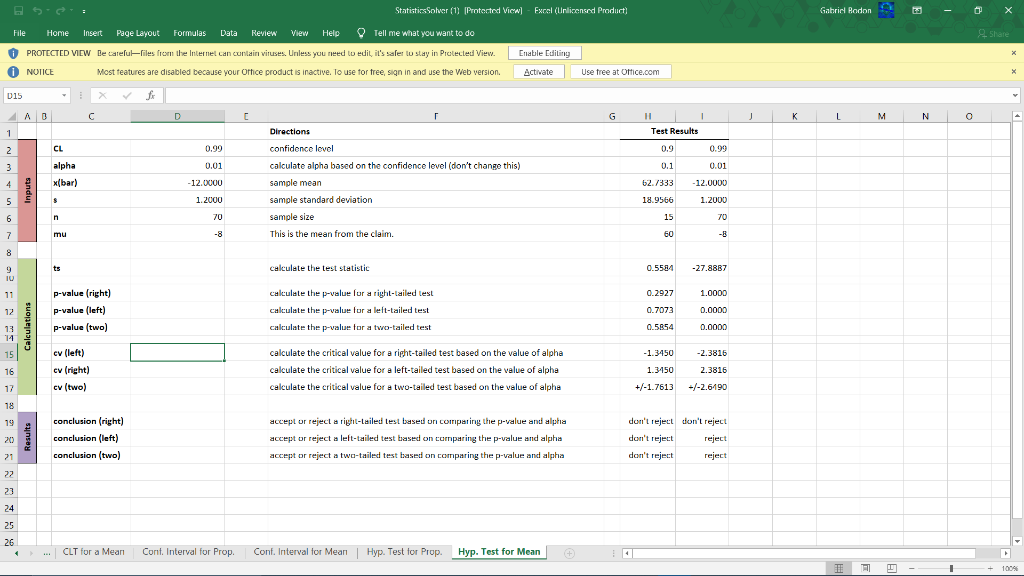Open the Page Layout ribbon tab
Viewport: 1024px width, 576px height.
point(138,33)
